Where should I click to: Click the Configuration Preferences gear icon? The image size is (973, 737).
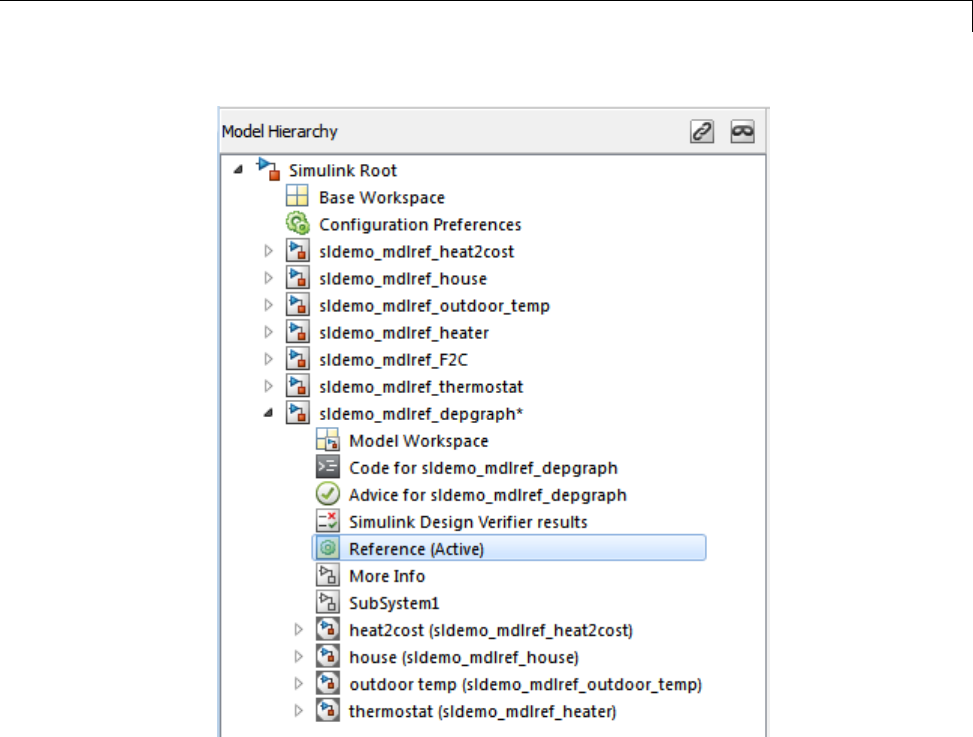click(x=297, y=224)
